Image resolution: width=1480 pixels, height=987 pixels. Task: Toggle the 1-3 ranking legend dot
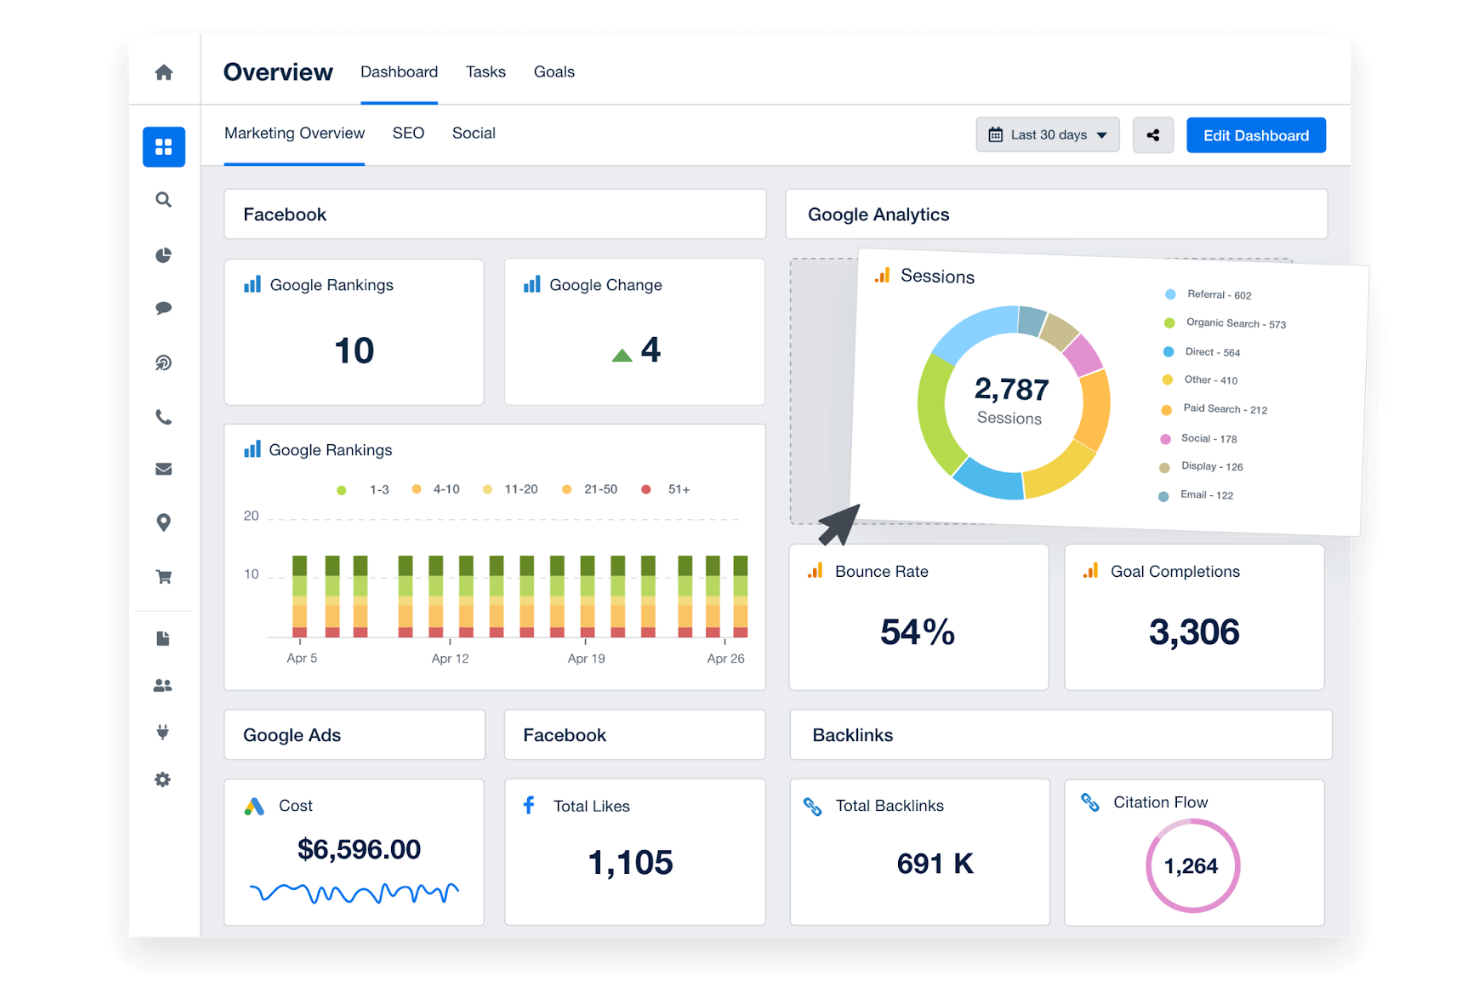tap(342, 490)
